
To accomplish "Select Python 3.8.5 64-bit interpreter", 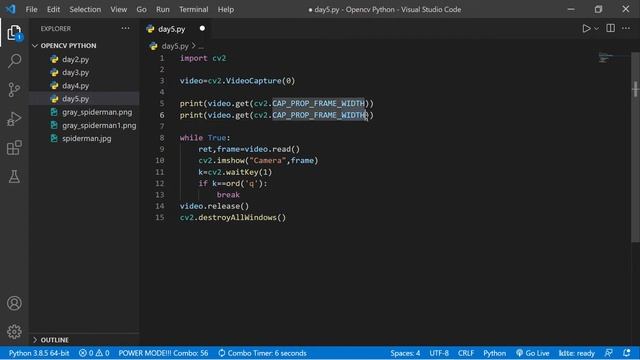I will 39,353.
